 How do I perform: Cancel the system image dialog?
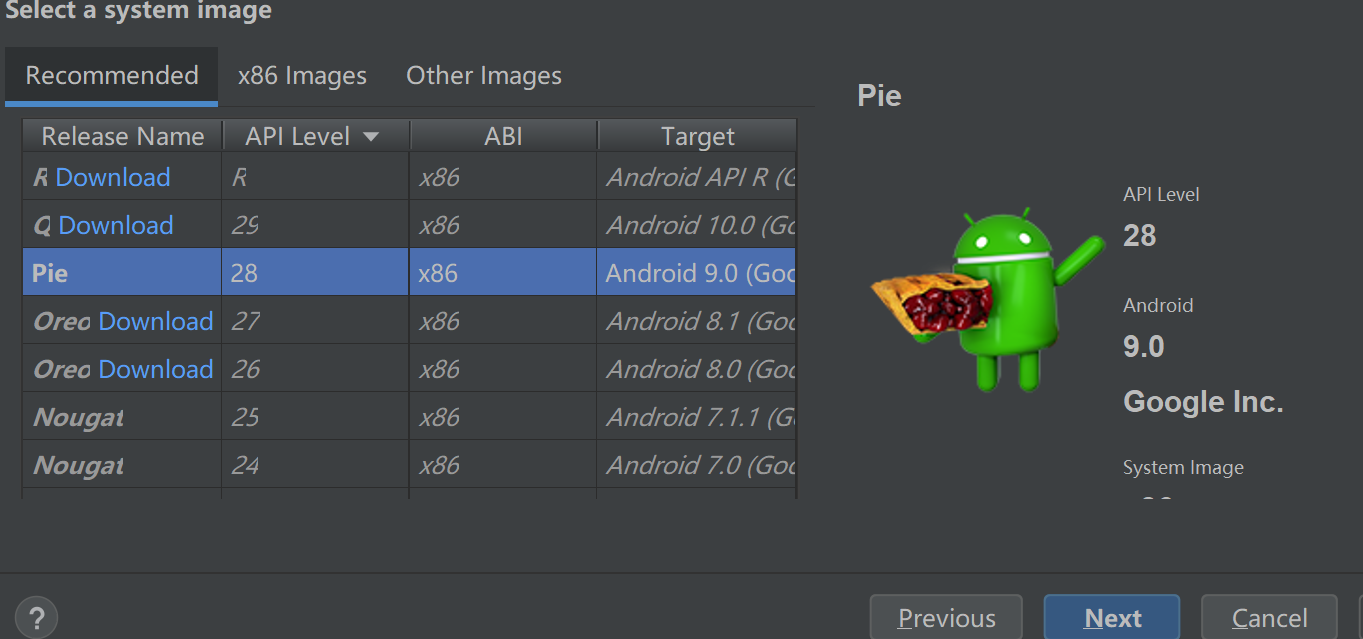click(x=1269, y=618)
